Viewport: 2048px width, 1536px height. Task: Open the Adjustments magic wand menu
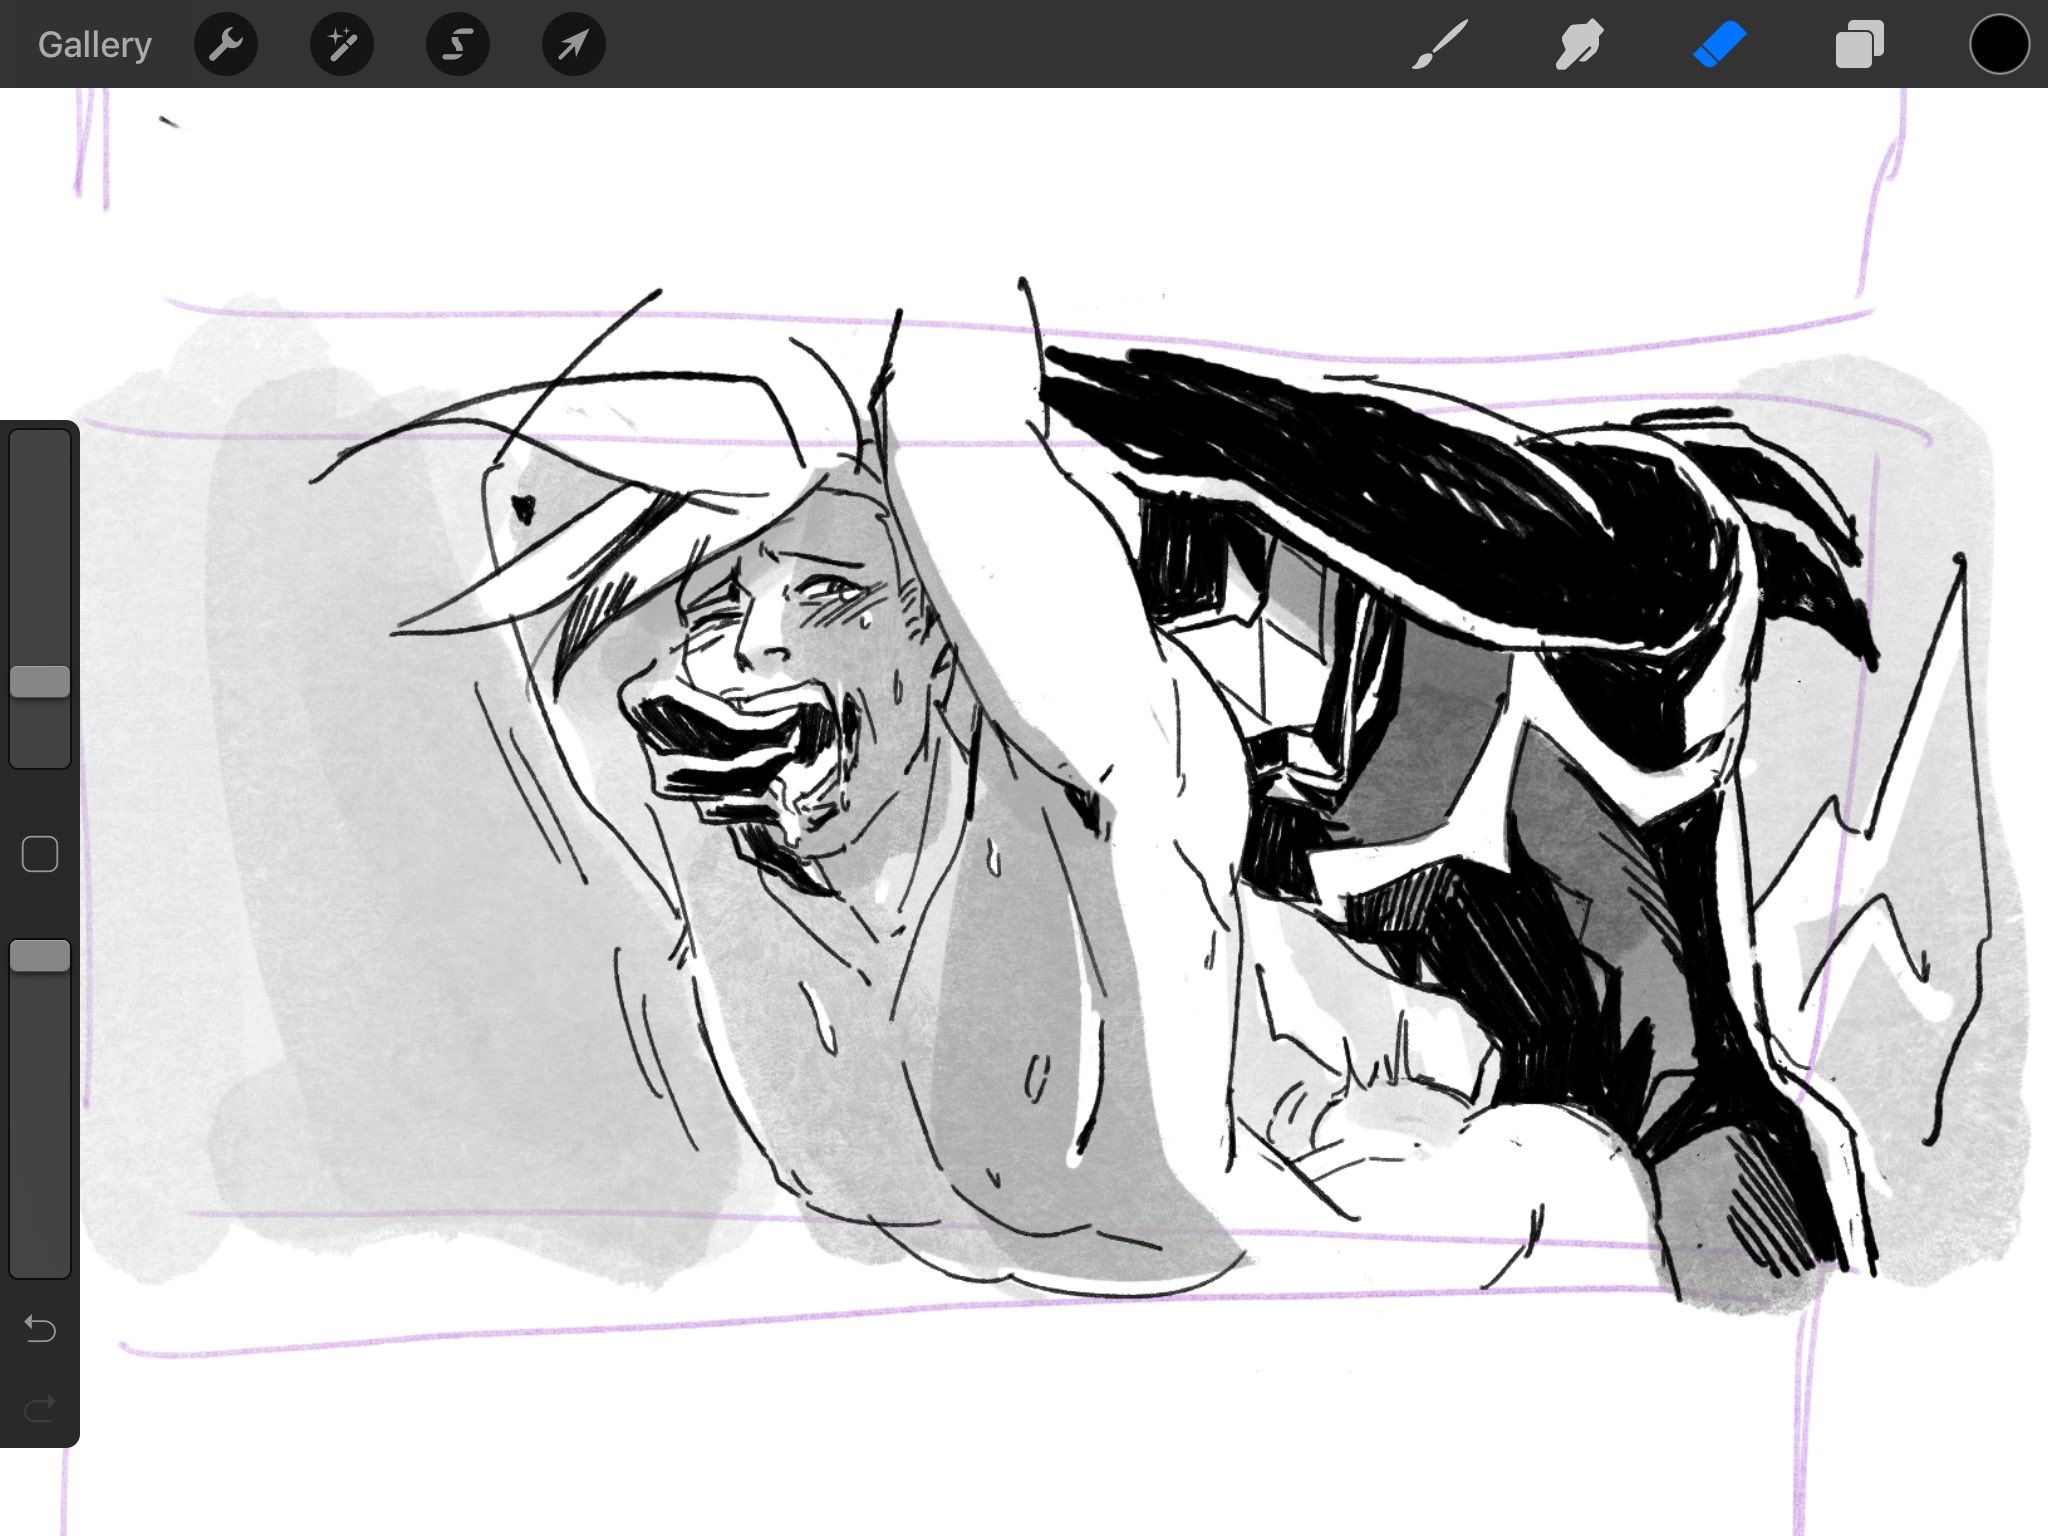342,45
